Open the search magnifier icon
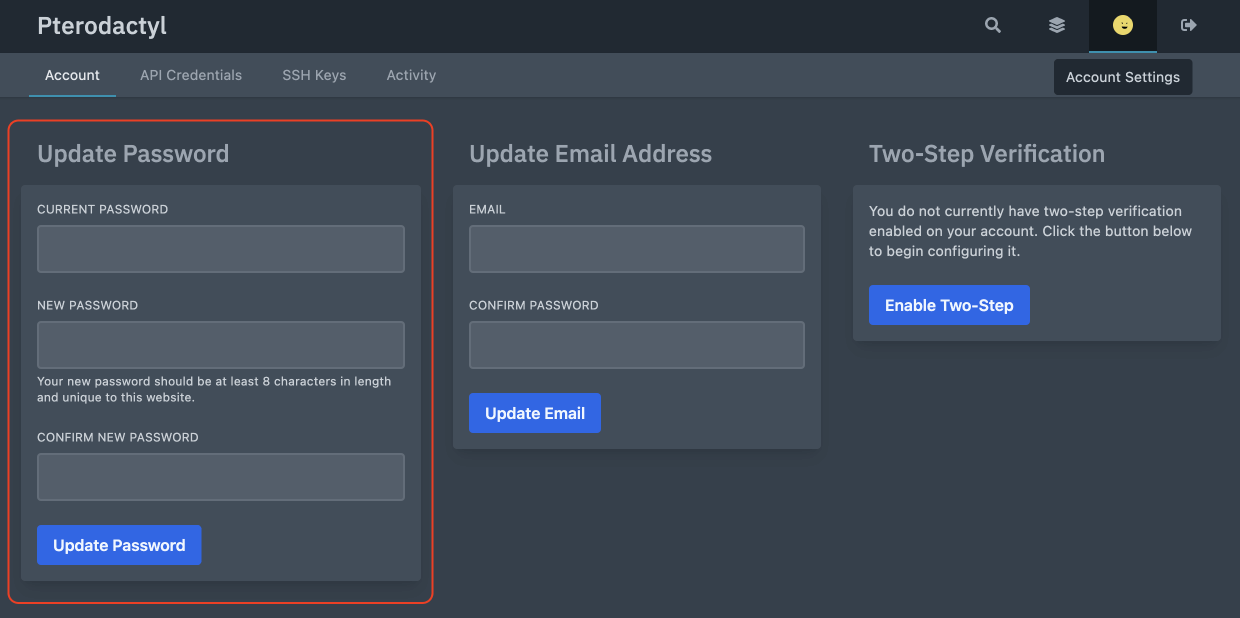Screen dimensions: 1240x618 (x=992, y=26)
